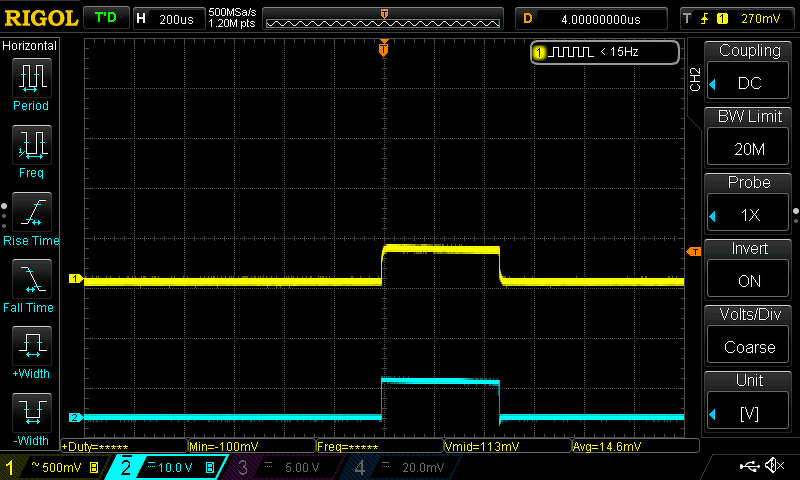
Task: Click the Horizontal menu header
Action: [30, 46]
